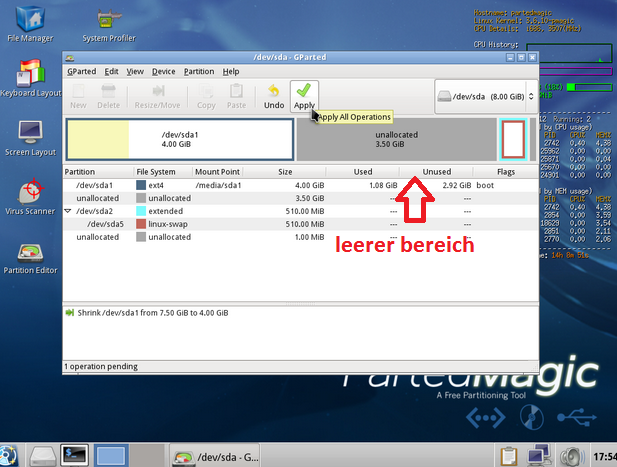Image resolution: width=617 pixels, height=467 pixels.
Task: Open the System Profiler desktop icon
Action: pos(109,24)
